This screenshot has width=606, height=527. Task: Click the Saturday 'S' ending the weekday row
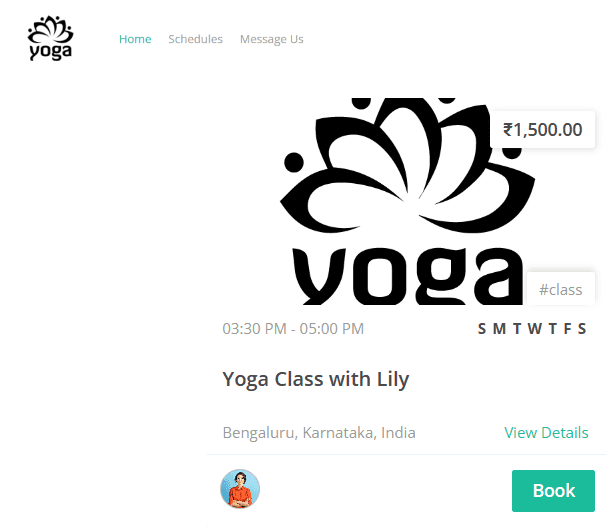pyautogui.click(x=582, y=329)
